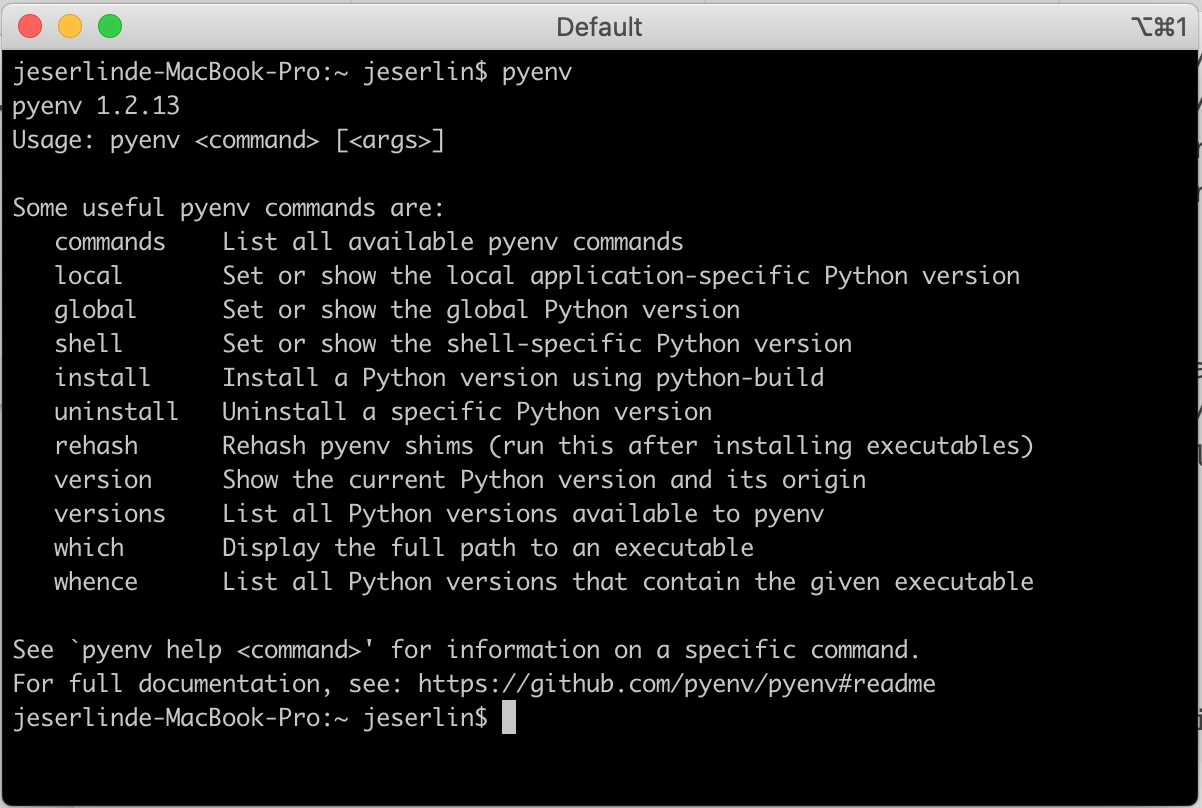Click the "uninstall" command name
The height and width of the screenshot is (808, 1202).
coord(116,412)
